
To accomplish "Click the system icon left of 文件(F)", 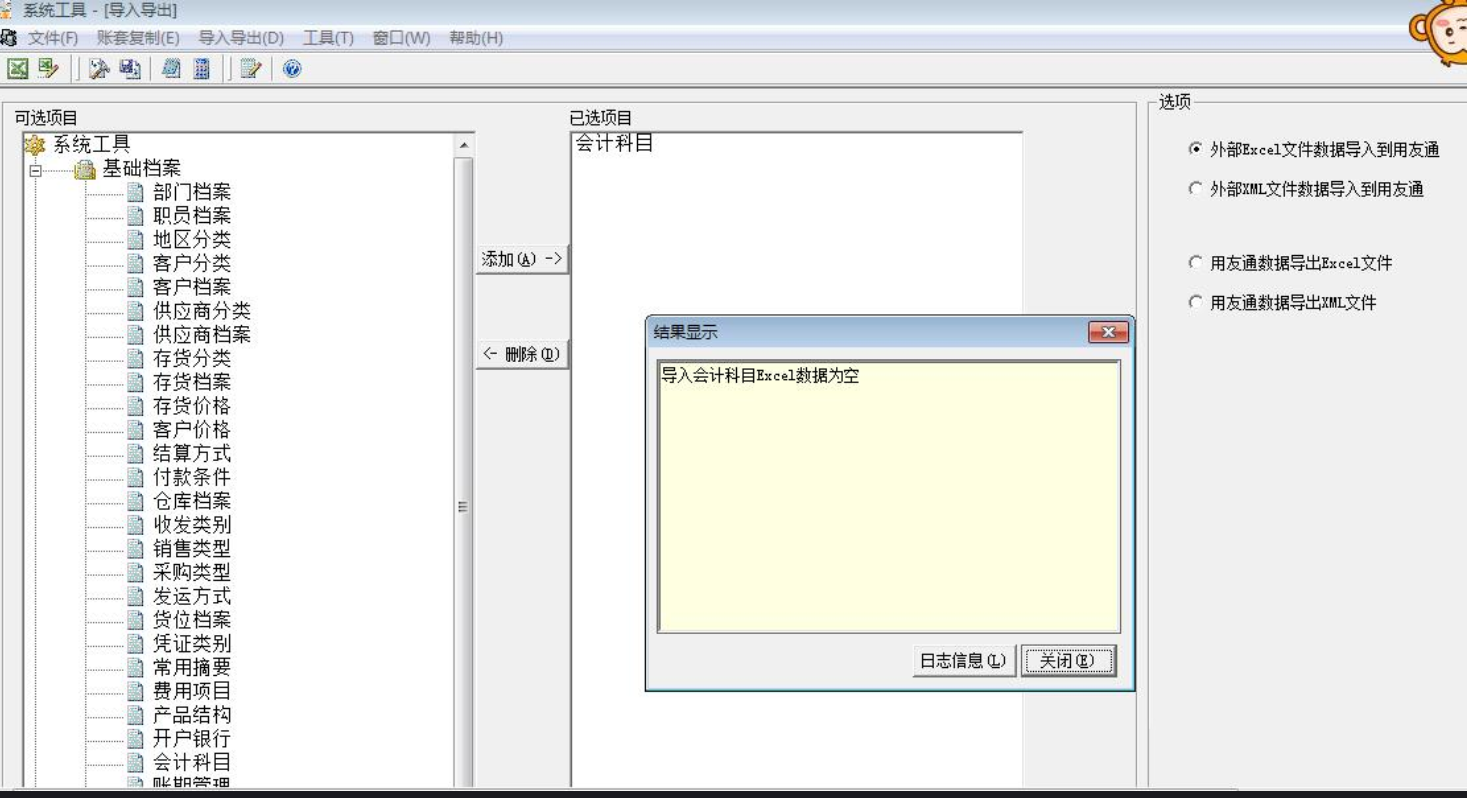I will click(x=9, y=38).
